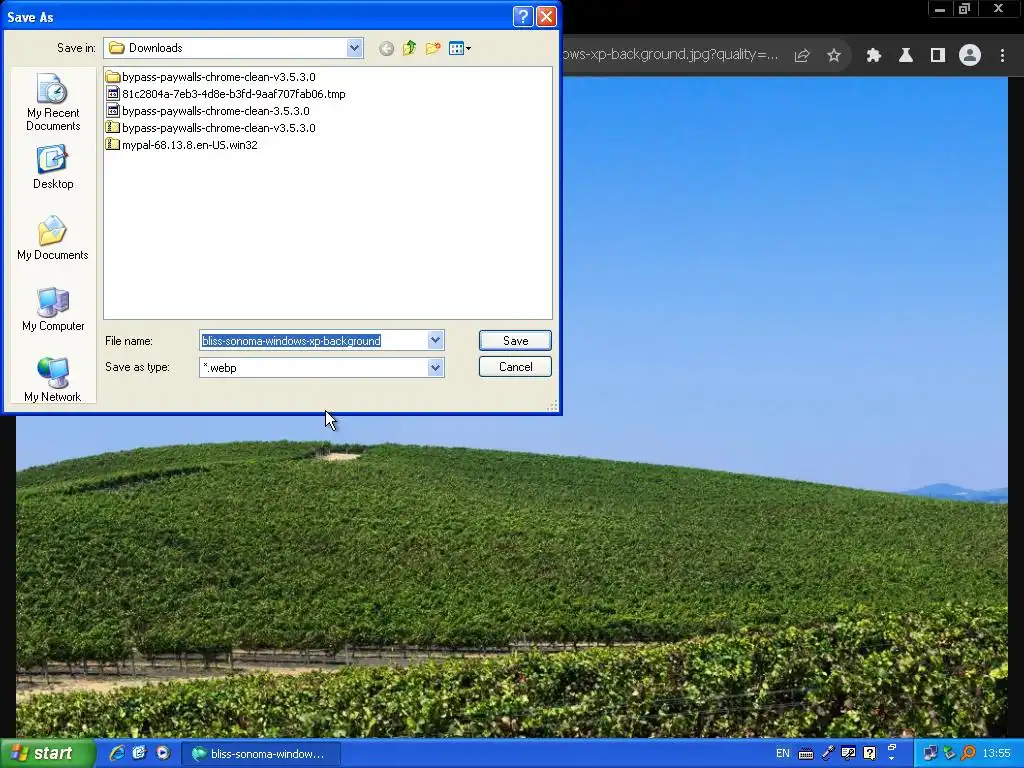The image size is (1024, 768).
Task: Jump to Desktop in places bar
Action: (x=53, y=168)
